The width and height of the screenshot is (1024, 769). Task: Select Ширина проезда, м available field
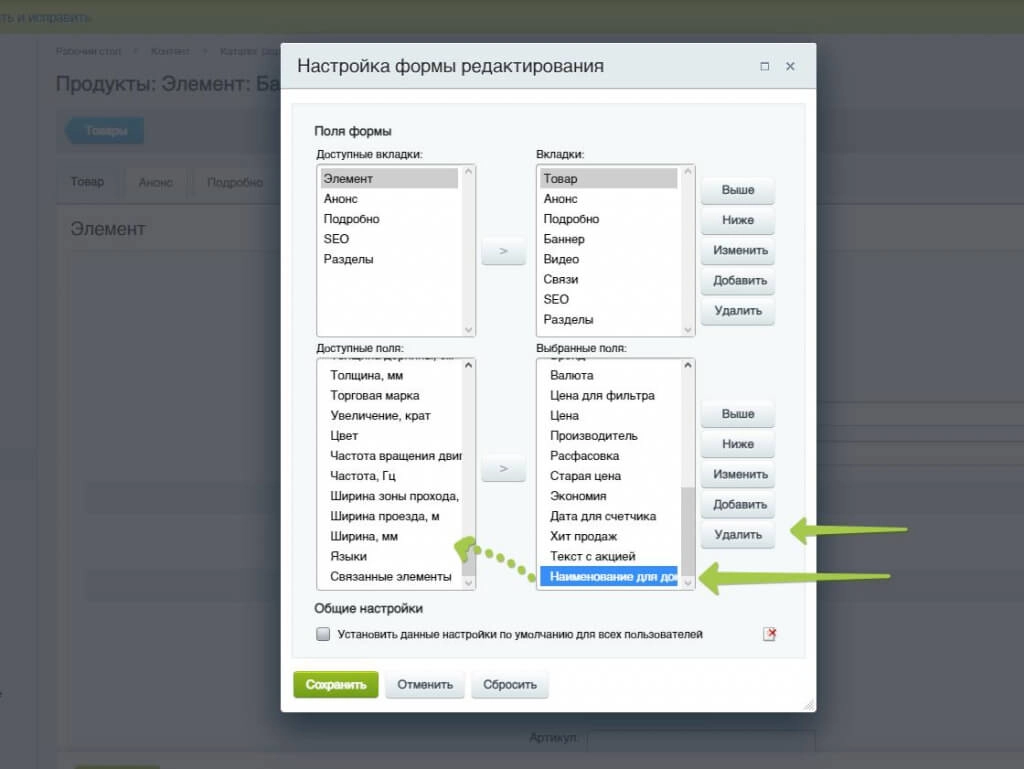click(x=391, y=516)
